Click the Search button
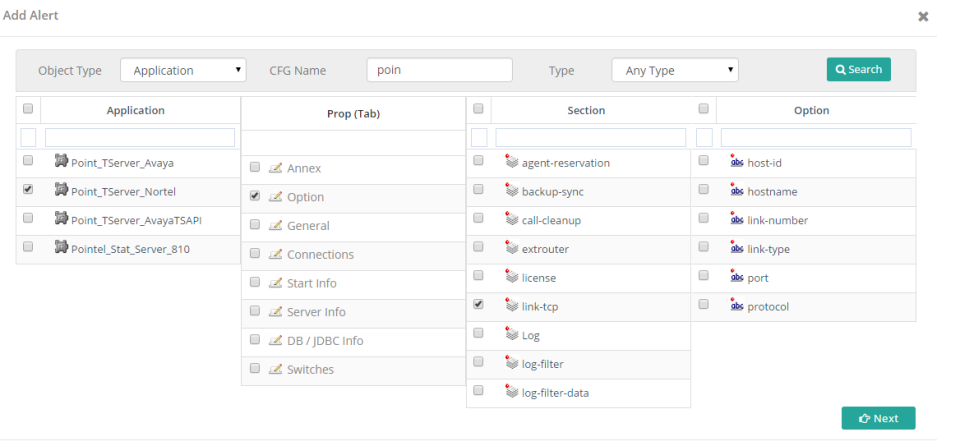Image resolution: width=960 pixels, height=446 pixels. click(x=858, y=69)
